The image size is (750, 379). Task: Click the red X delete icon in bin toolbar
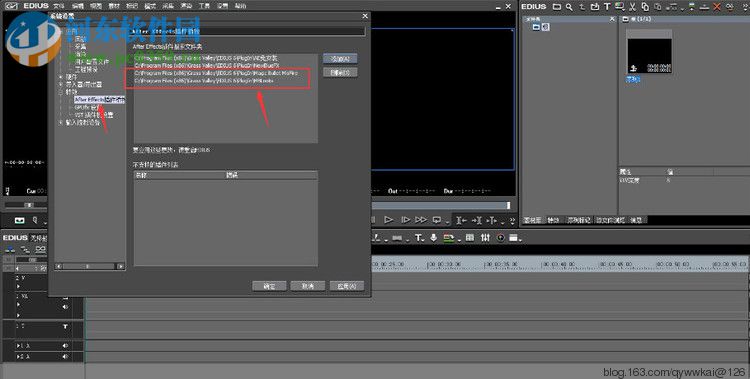pyautogui.click(x=717, y=7)
